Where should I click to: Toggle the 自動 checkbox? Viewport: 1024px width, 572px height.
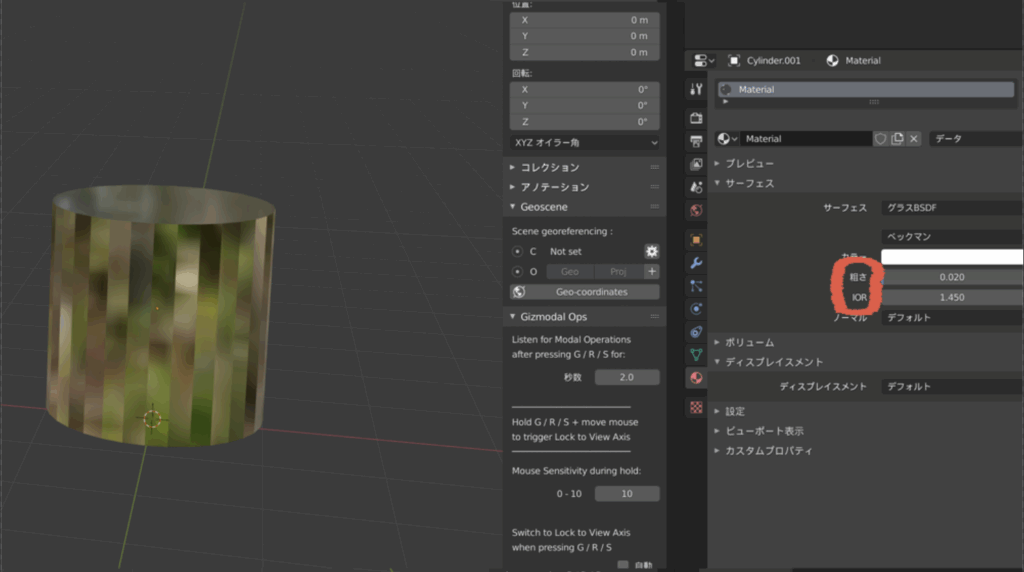point(624,565)
